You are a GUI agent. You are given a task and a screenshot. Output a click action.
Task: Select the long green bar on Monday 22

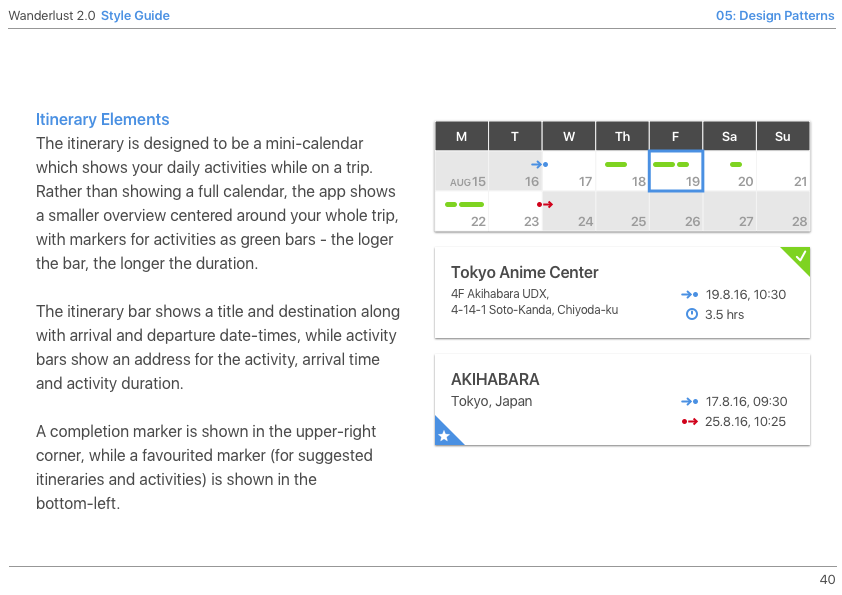pos(471,204)
